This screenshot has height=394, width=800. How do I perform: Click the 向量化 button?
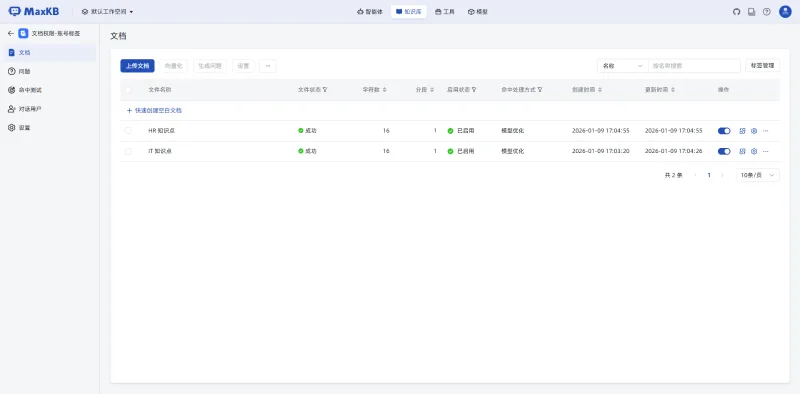(x=173, y=66)
